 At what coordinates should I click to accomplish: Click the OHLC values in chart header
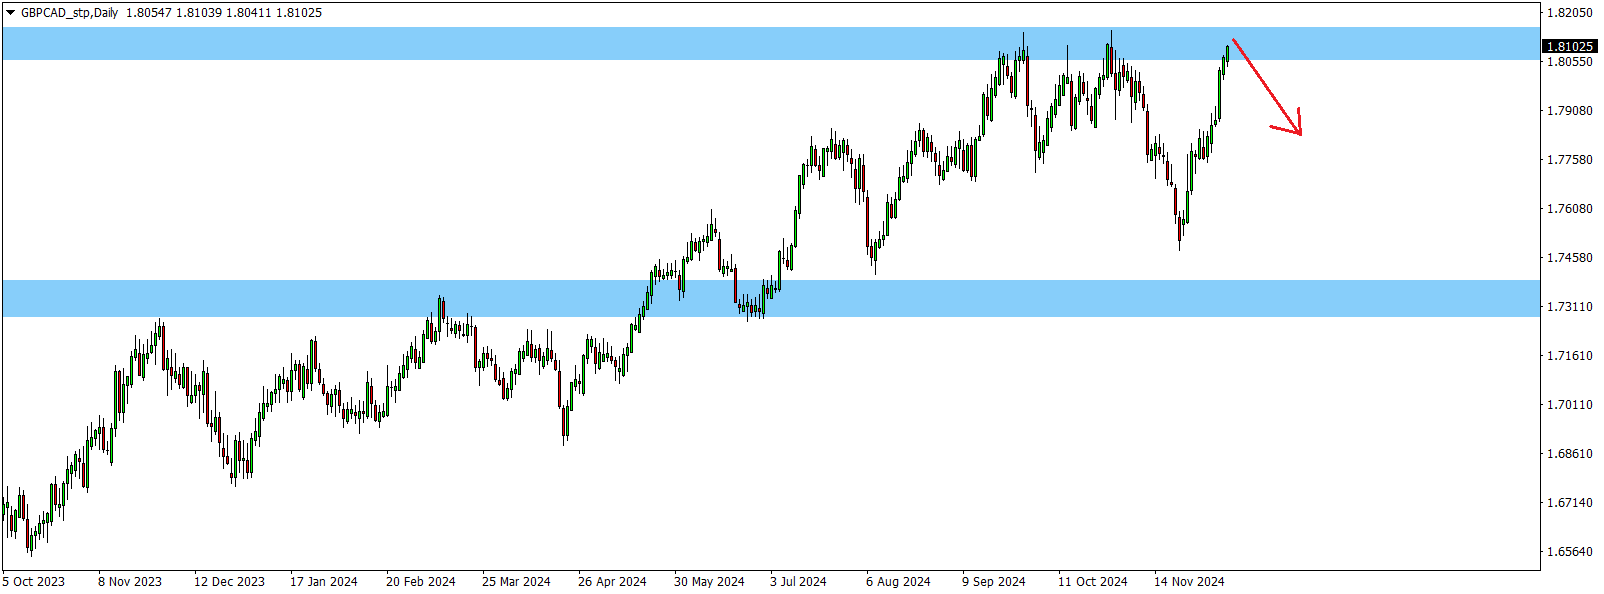click(x=224, y=13)
